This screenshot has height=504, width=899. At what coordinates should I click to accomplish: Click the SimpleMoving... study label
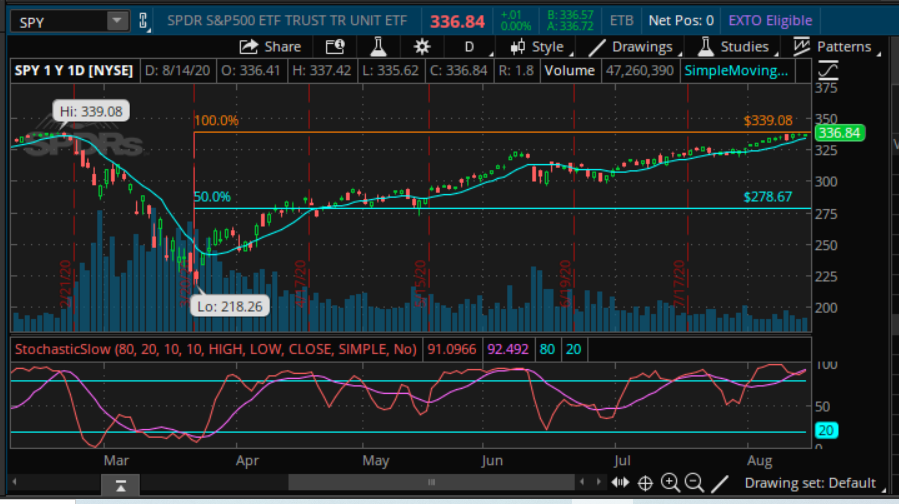tap(736, 71)
